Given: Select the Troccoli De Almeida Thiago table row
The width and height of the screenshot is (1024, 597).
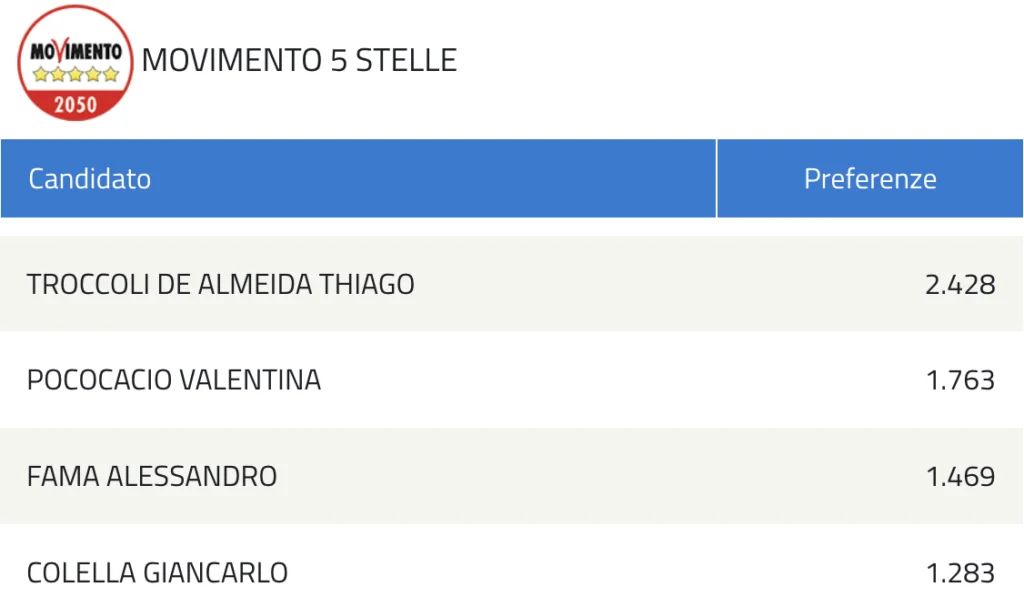Looking at the screenshot, I should 512,283.
